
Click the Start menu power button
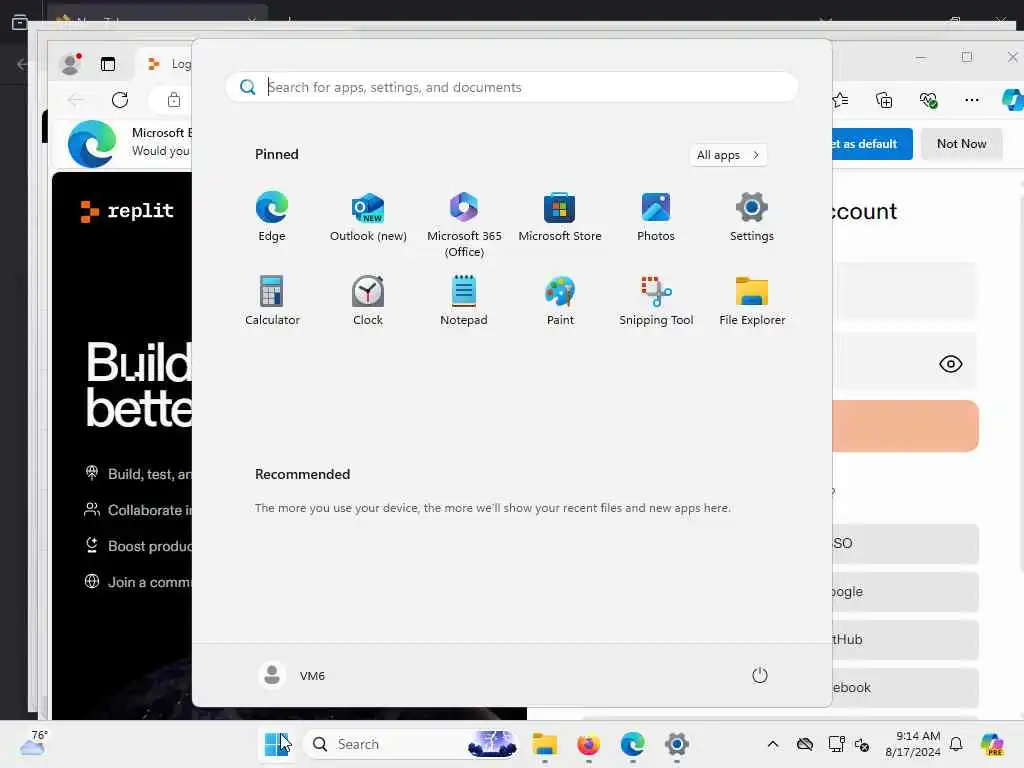coord(760,675)
